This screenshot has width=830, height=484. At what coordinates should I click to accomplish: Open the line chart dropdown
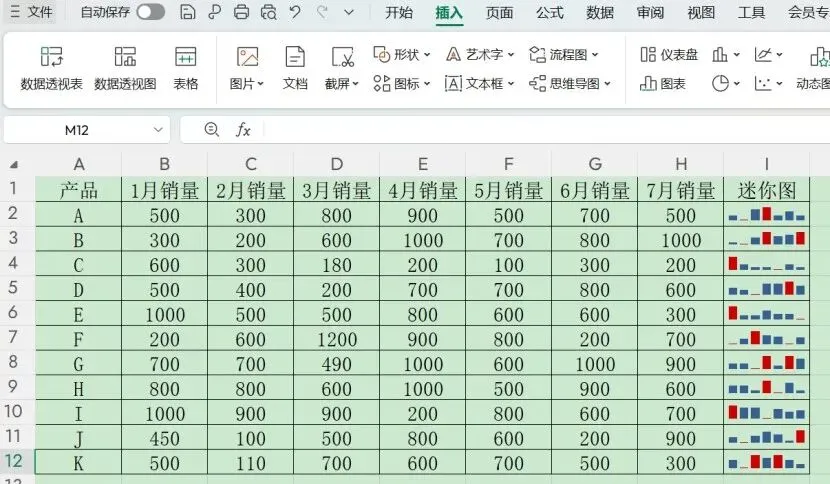(769, 54)
